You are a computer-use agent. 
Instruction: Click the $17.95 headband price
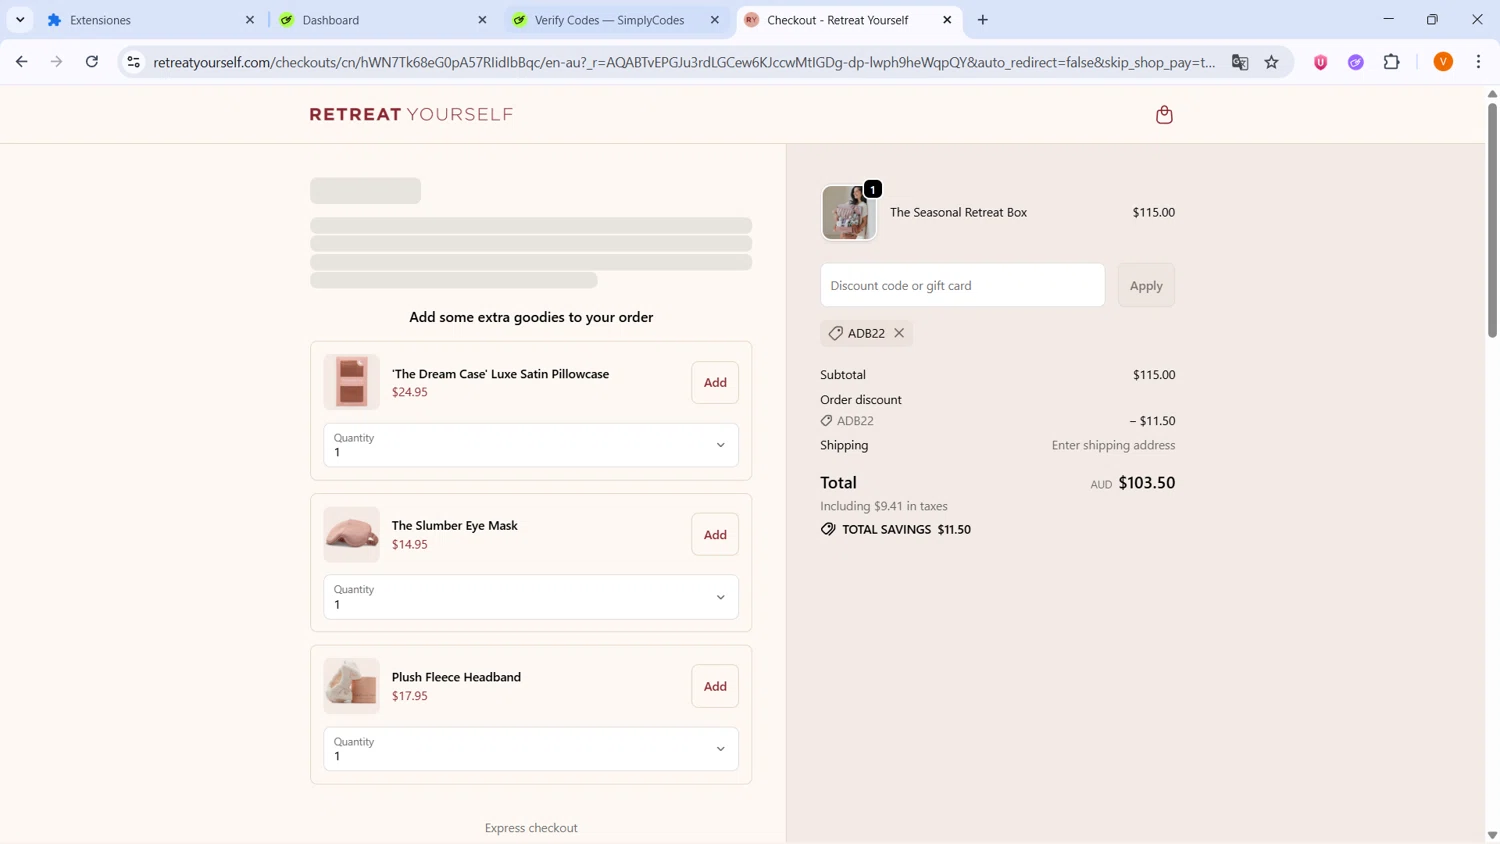click(x=410, y=696)
